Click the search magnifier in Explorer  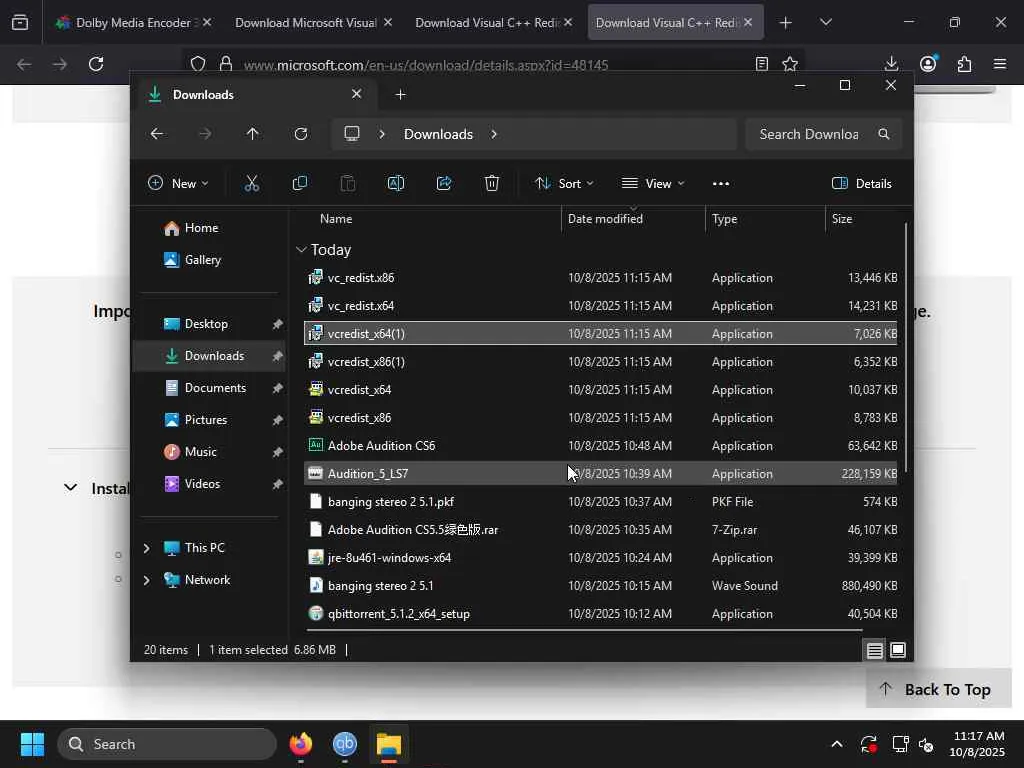tap(884, 134)
